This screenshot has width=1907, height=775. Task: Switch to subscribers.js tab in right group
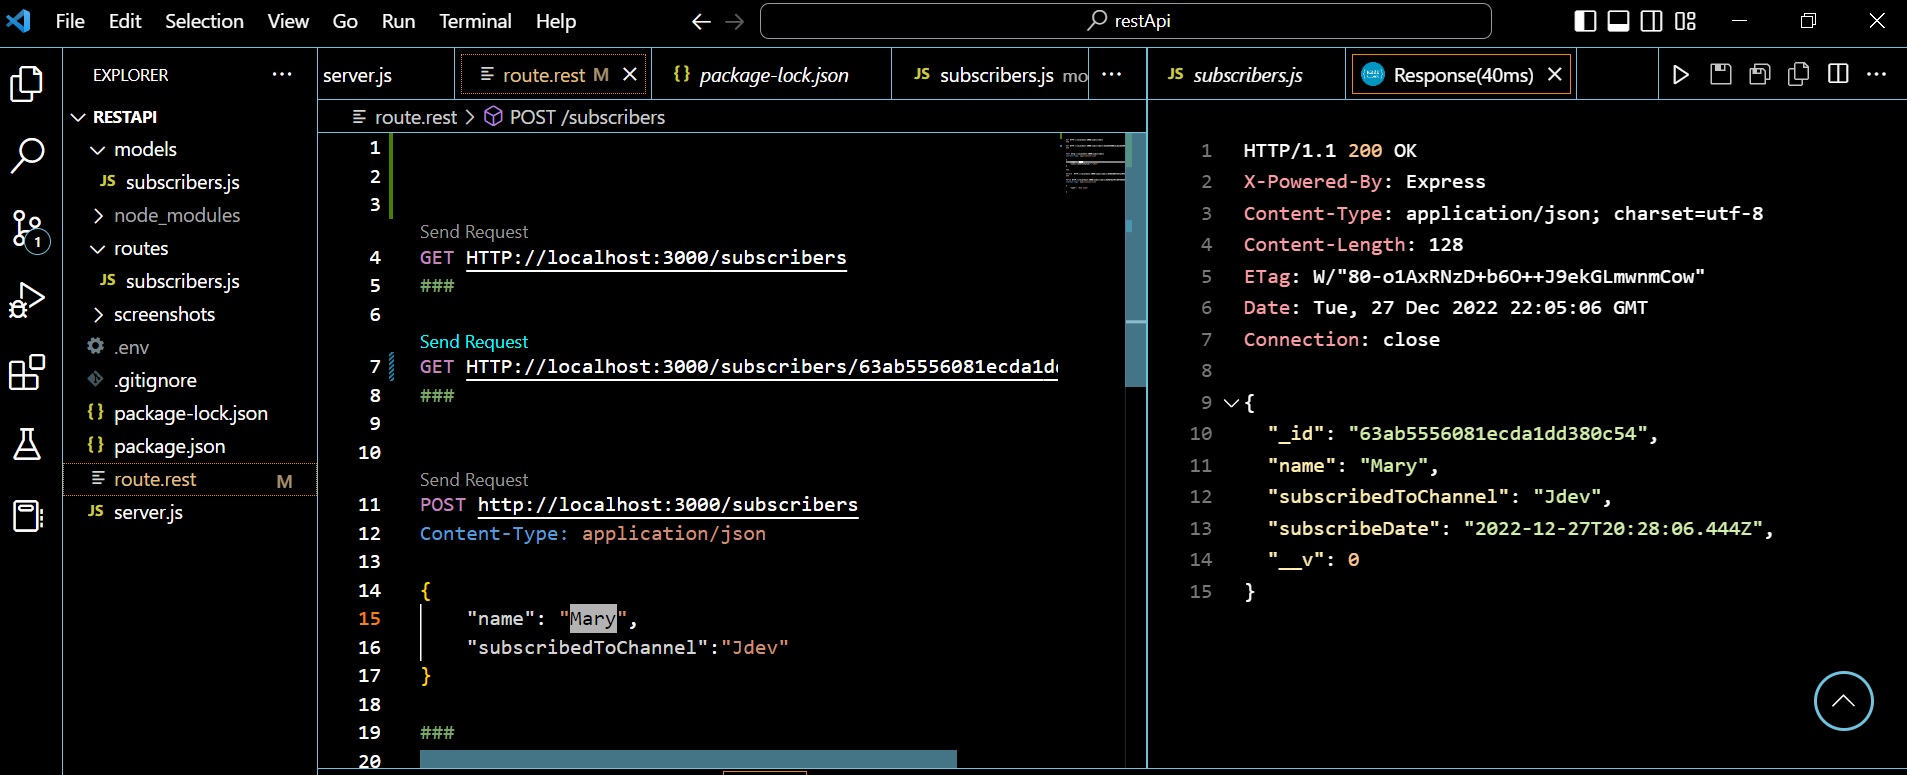pyautogui.click(x=1246, y=74)
